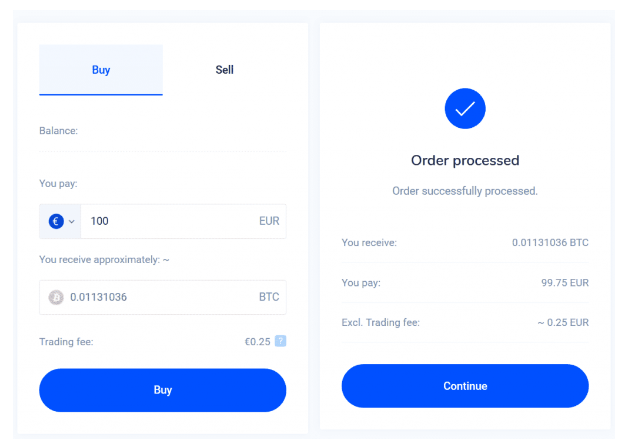Click the EUR label in pay field
The image size is (626, 442).
pos(269,221)
